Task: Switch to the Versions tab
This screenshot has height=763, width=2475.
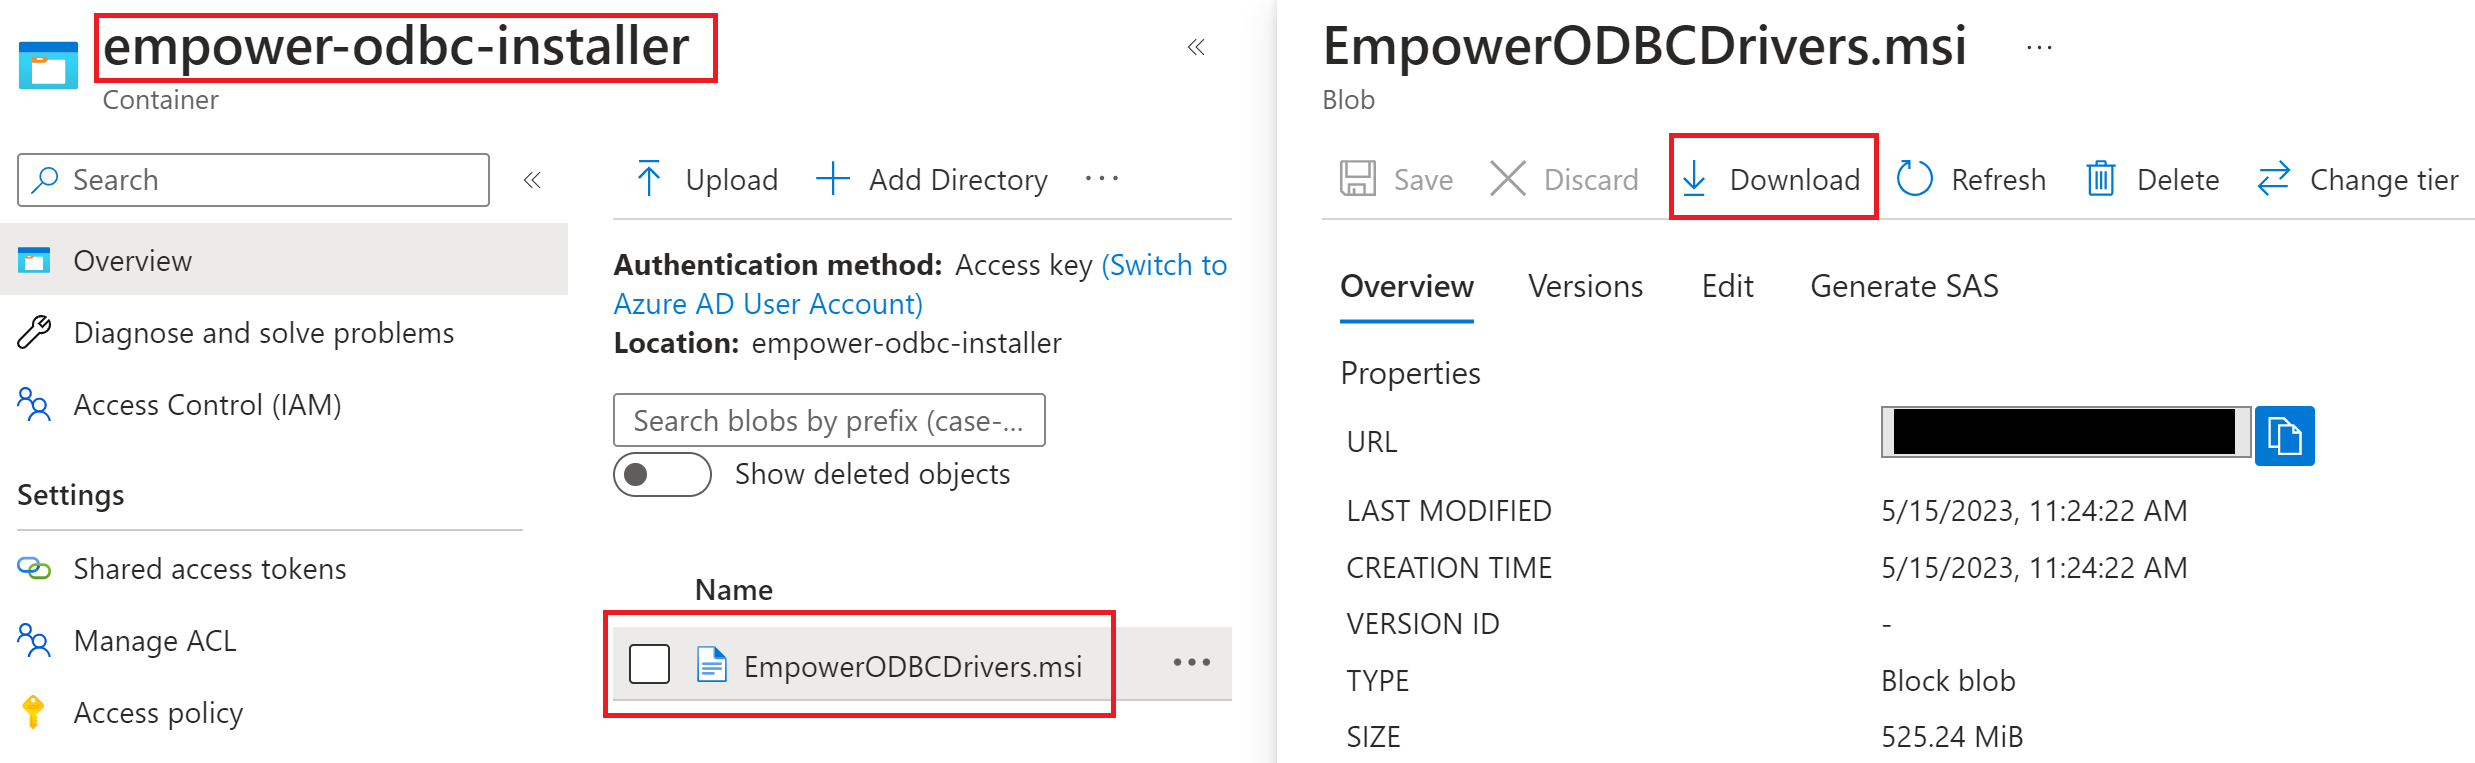Action: coord(1585,287)
